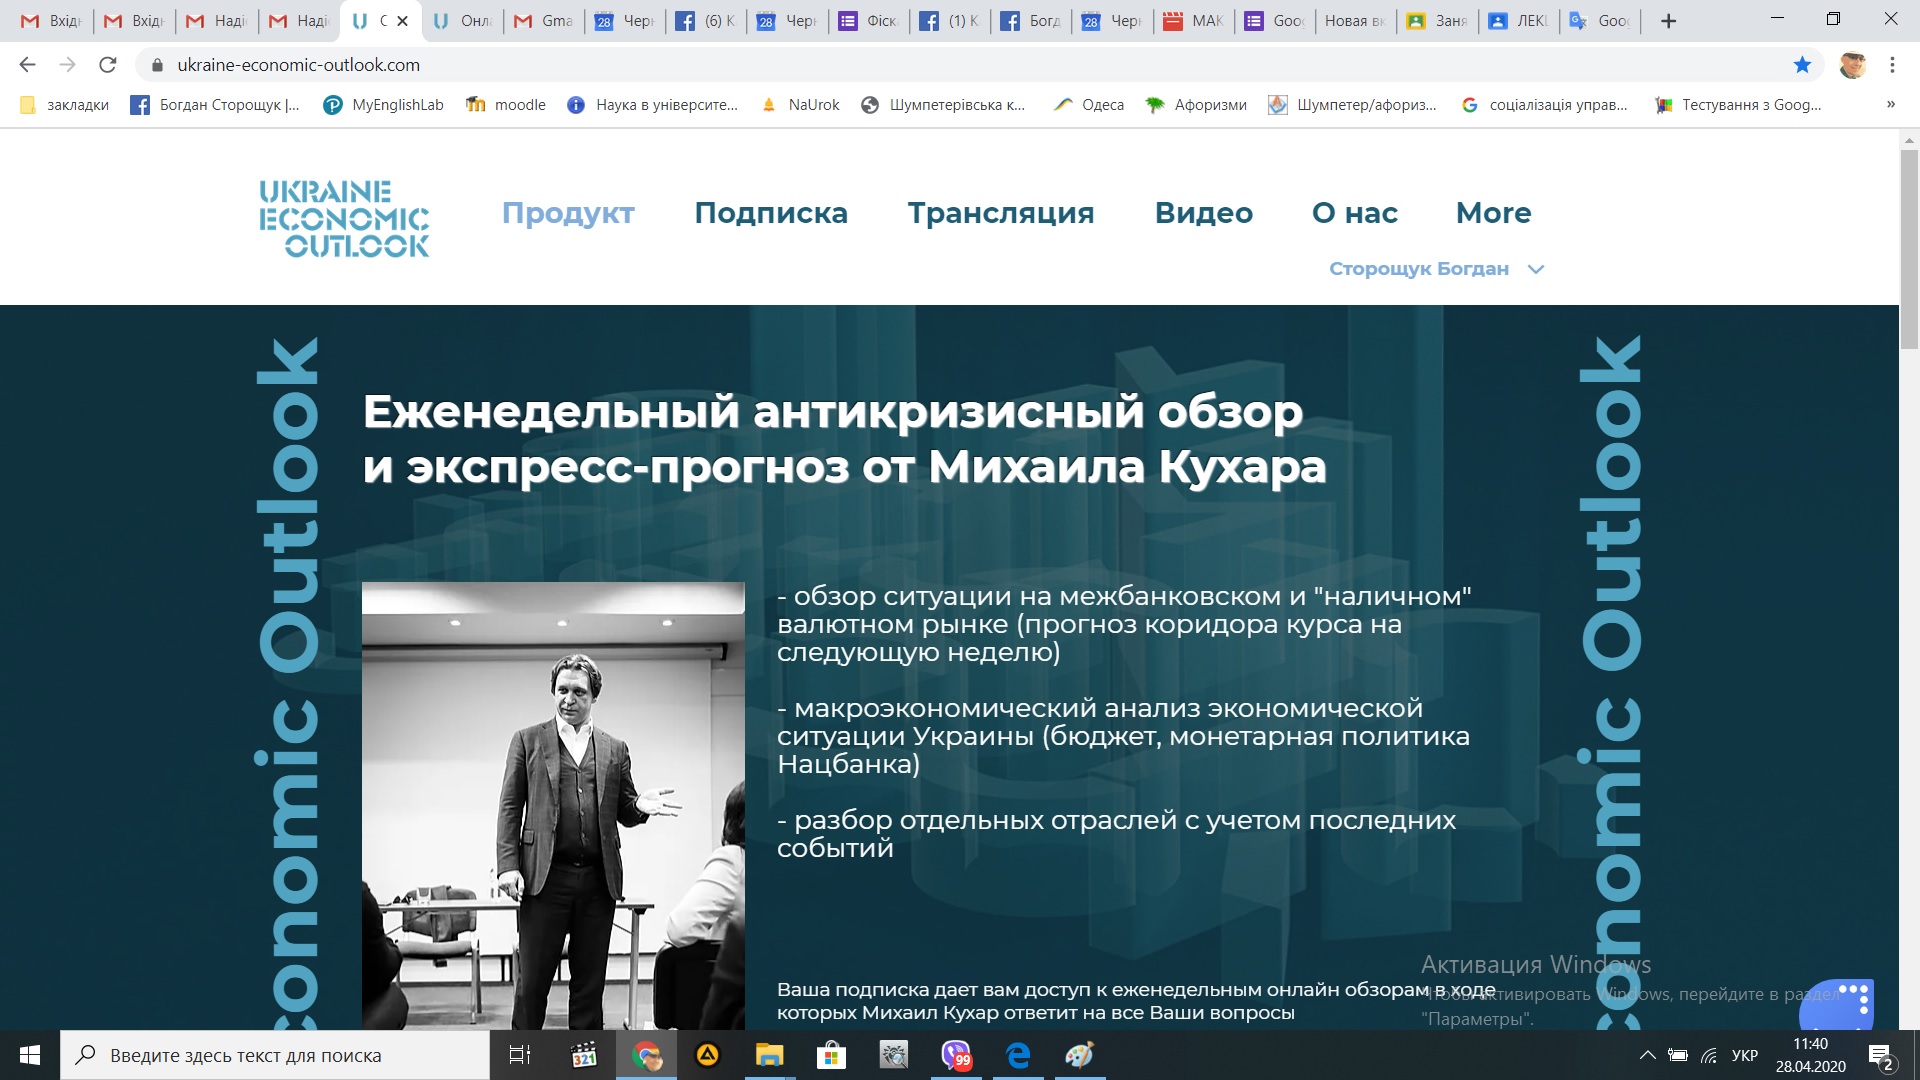The width and height of the screenshot is (1920, 1080).
Task: View site lock security info
Action: point(157,65)
